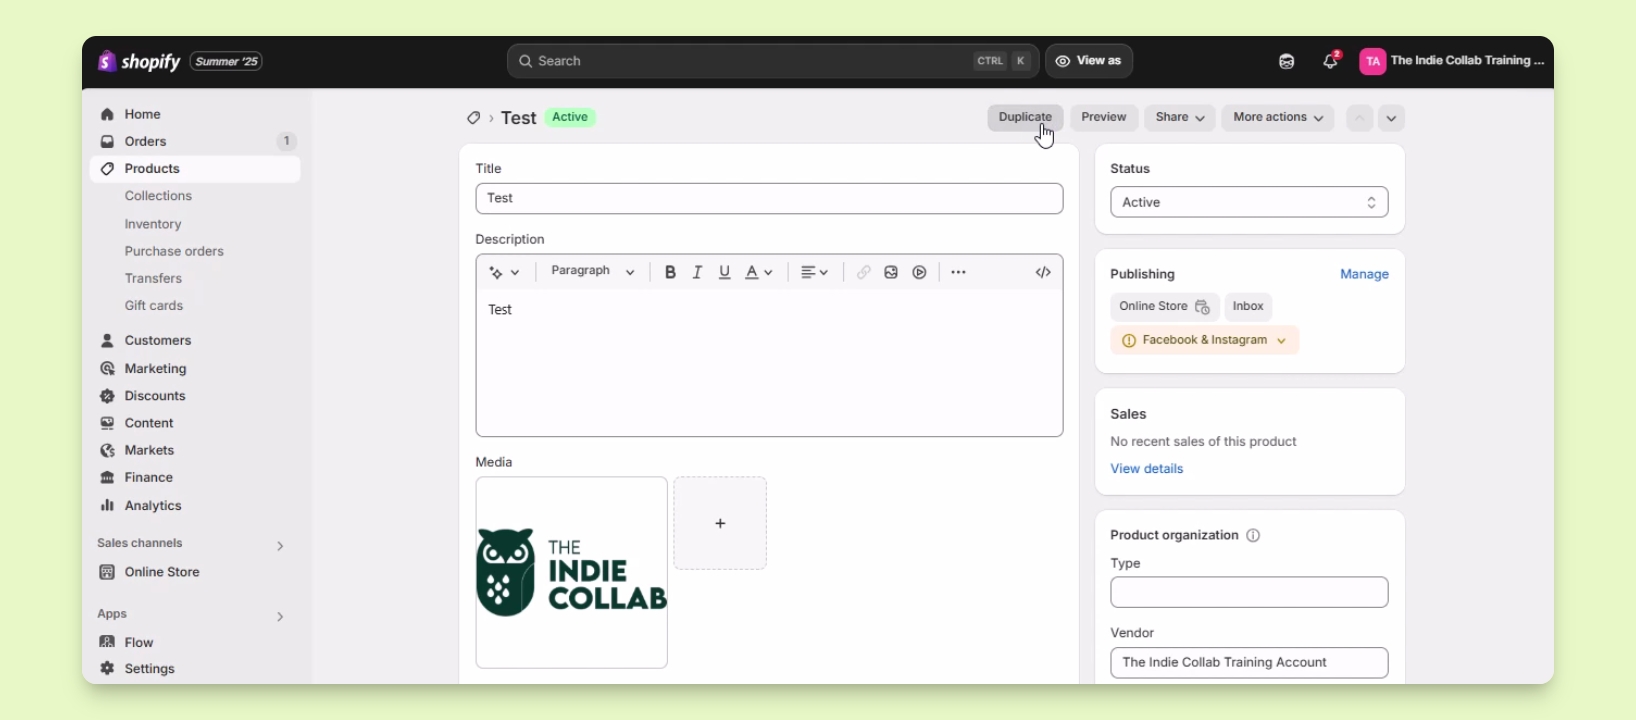Open Orders in sidebar
The width and height of the screenshot is (1636, 720).
(x=195, y=142)
